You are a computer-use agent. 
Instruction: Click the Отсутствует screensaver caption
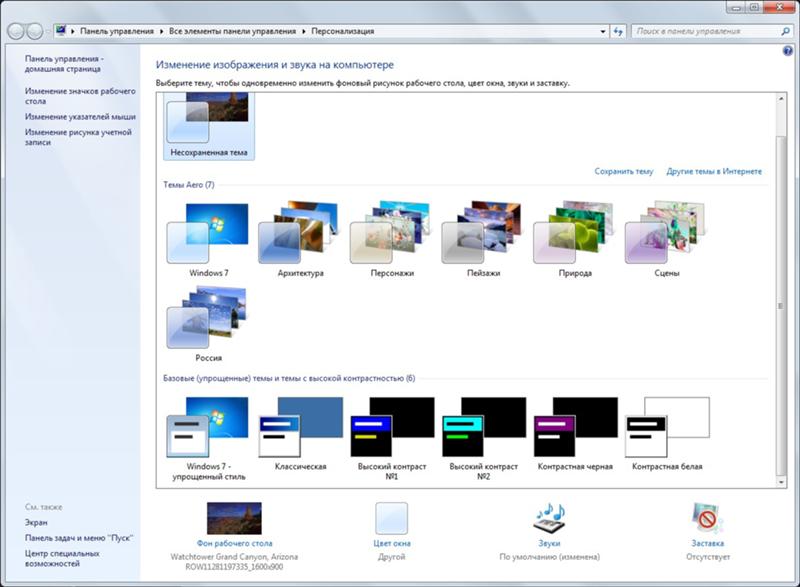[x=708, y=557]
